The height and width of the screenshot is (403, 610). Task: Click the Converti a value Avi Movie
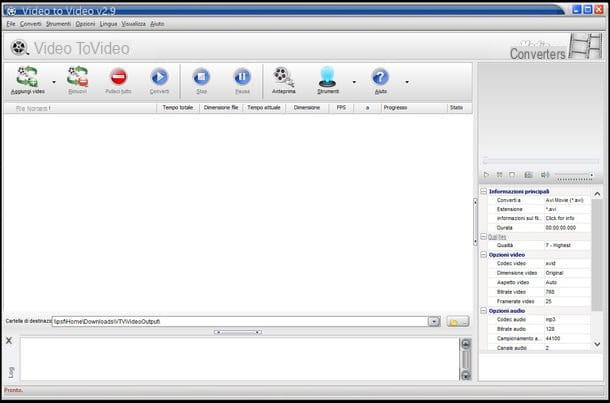(564, 200)
